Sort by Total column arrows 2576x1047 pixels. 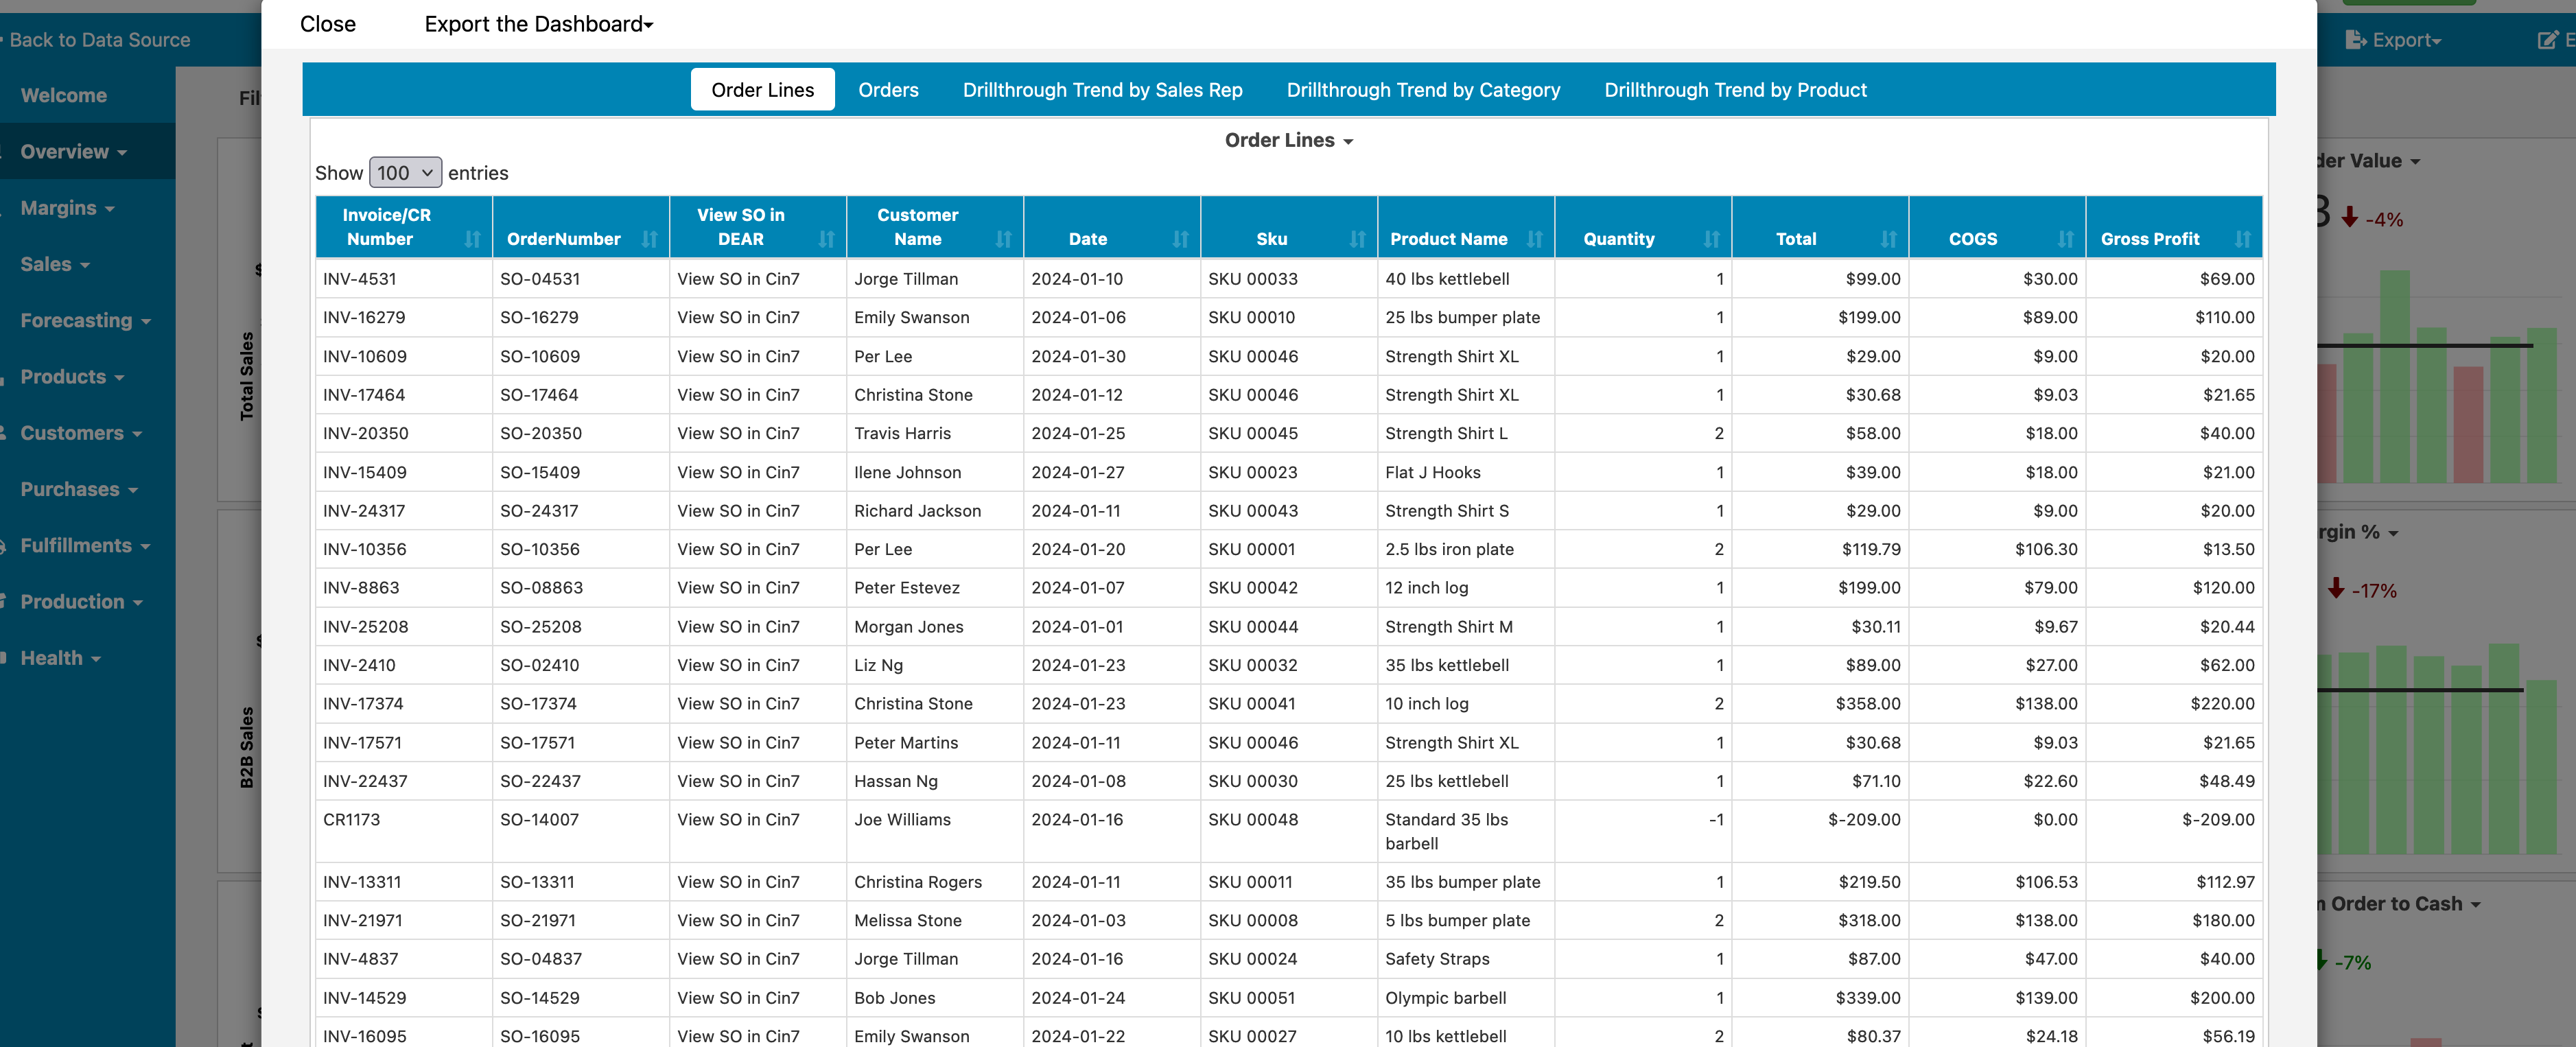(1888, 239)
